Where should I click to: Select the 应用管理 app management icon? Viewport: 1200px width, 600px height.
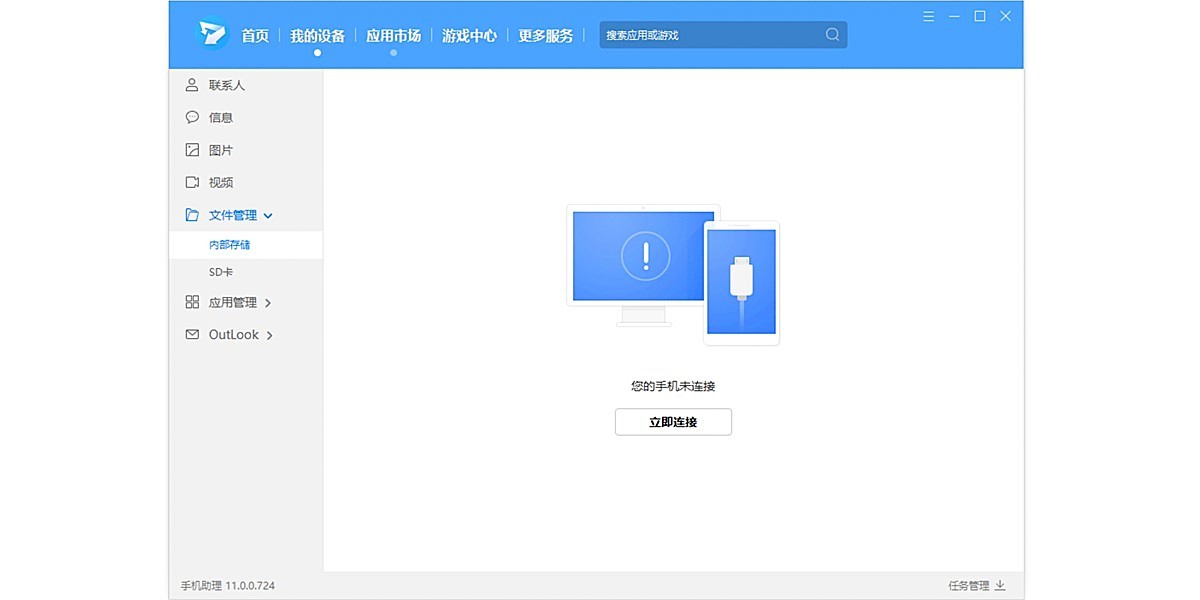pyautogui.click(x=191, y=302)
